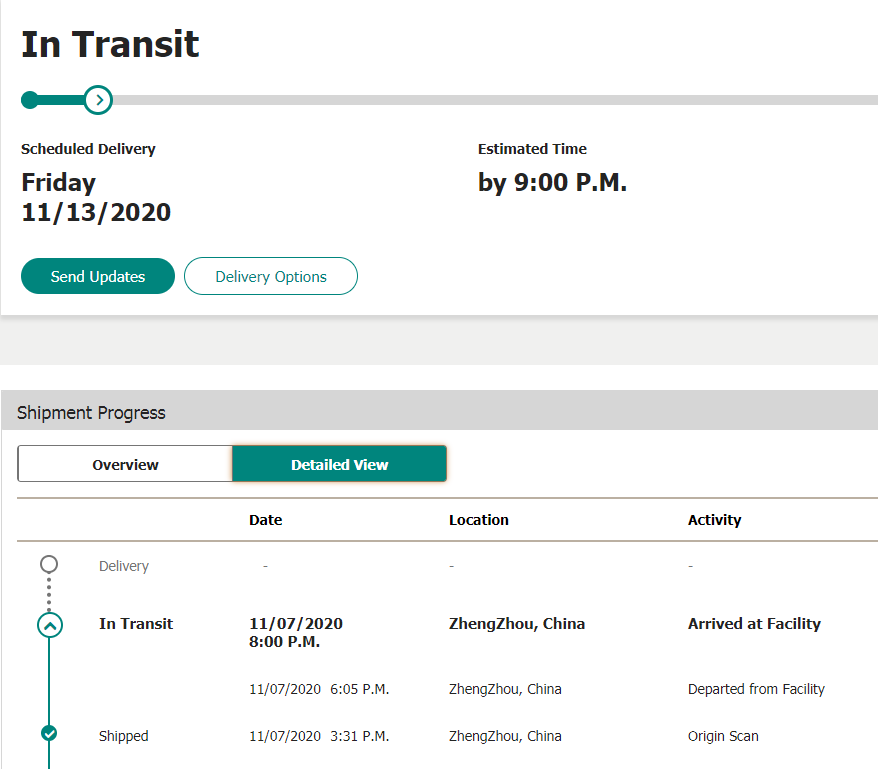878x769 pixels.
Task: Click the teal start dot on progress bar
Action: pos(30,100)
